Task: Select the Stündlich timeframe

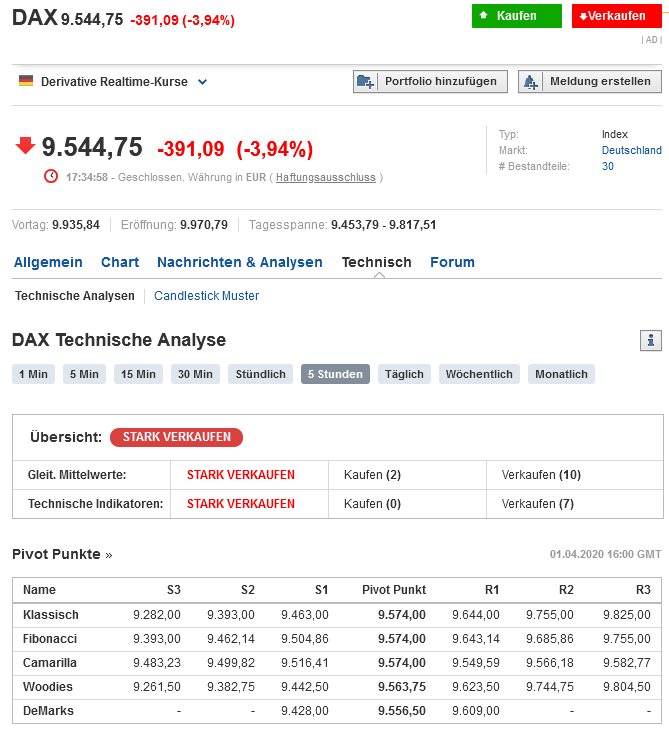Action: 261,374
